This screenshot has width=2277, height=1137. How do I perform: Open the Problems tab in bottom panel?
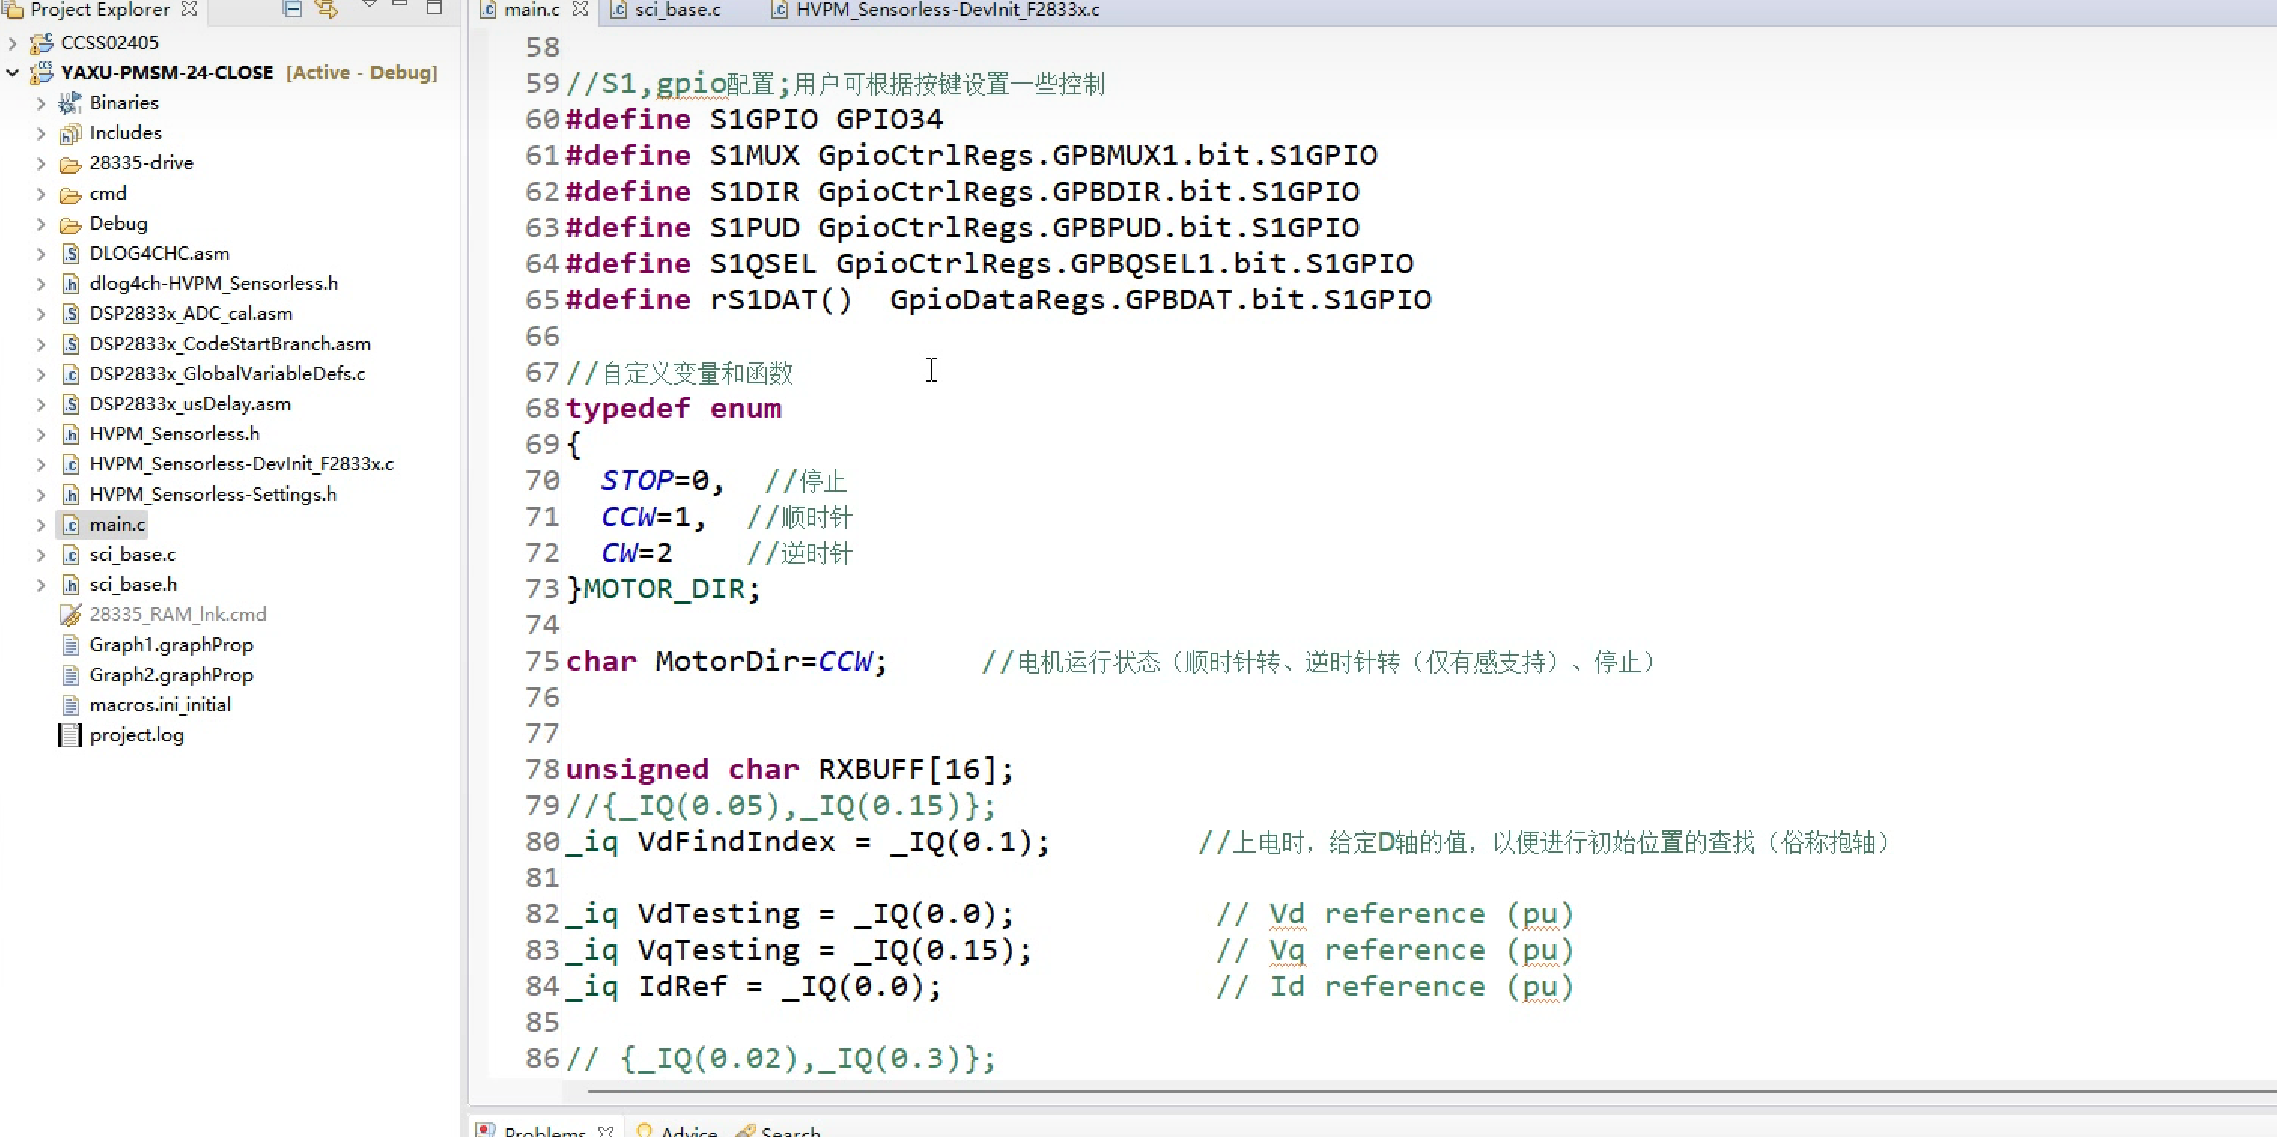(544, 1130)
